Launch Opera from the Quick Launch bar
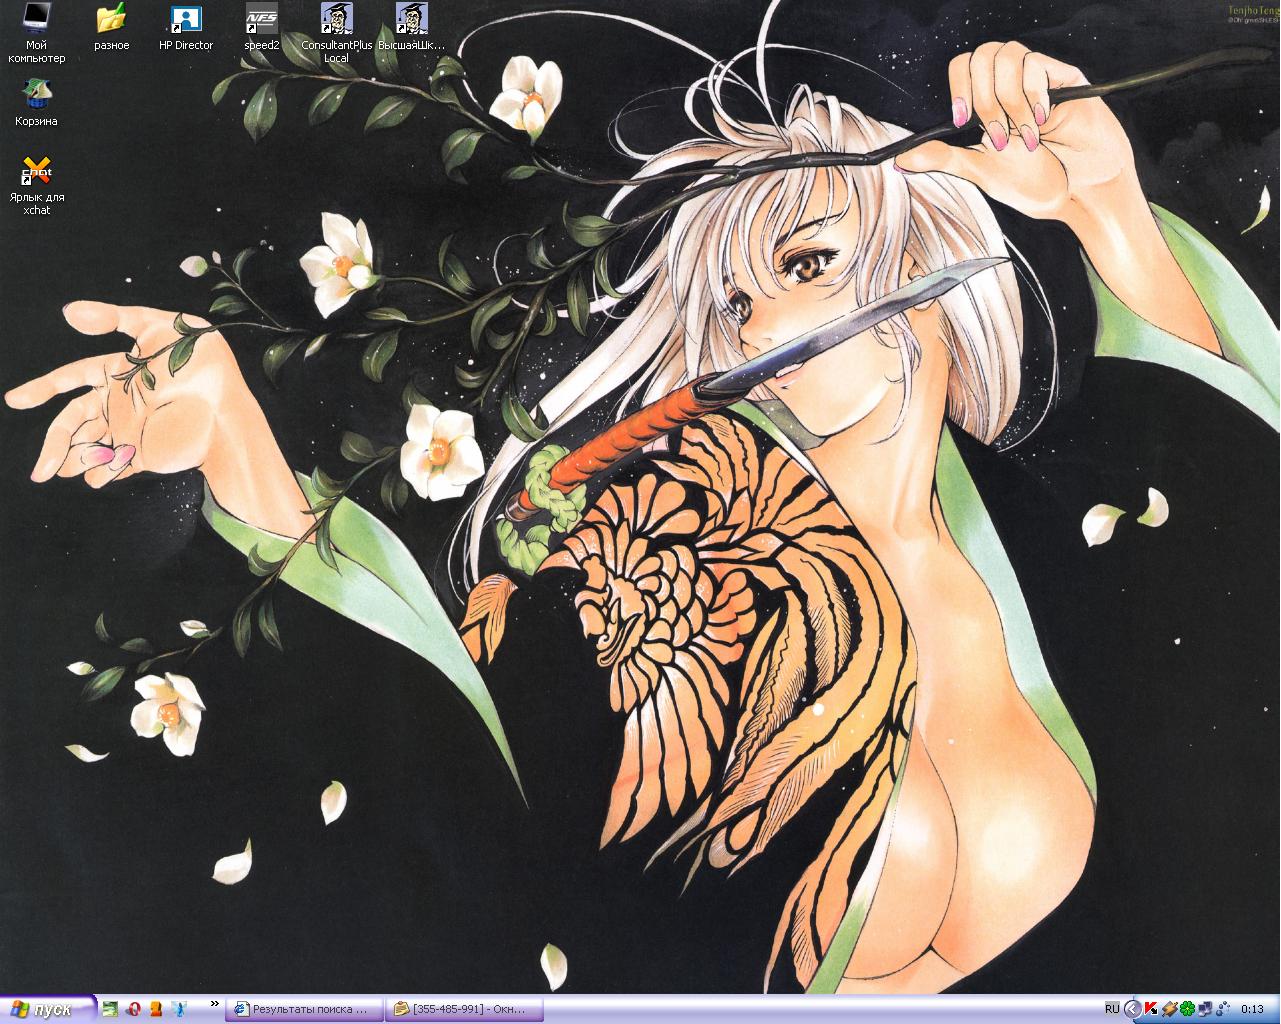 coord(133,1009)
